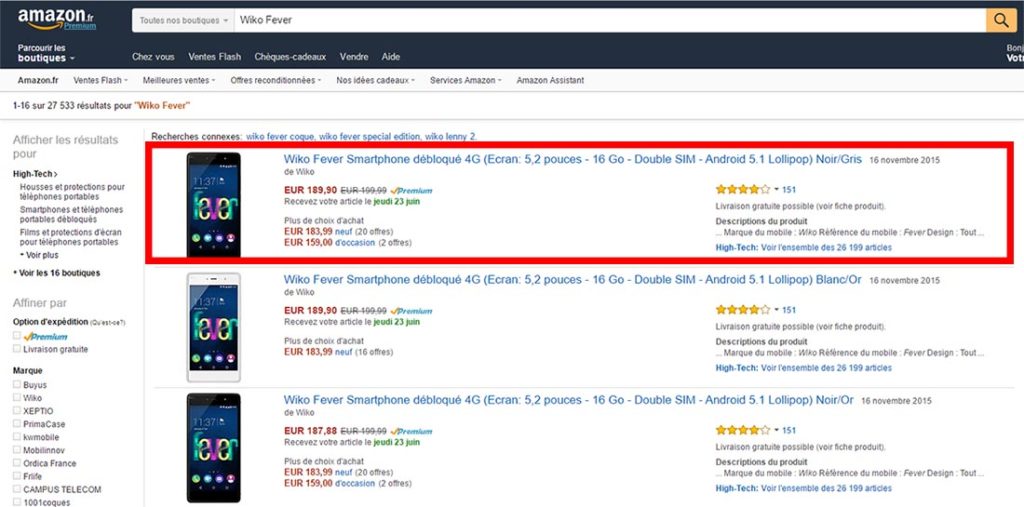Click the orange search magnifier button
1024x507 pixels.
1000,20
